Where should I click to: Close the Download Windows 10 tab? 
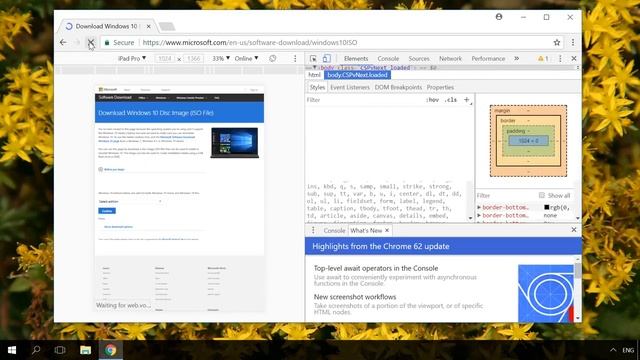click(149, 26)
